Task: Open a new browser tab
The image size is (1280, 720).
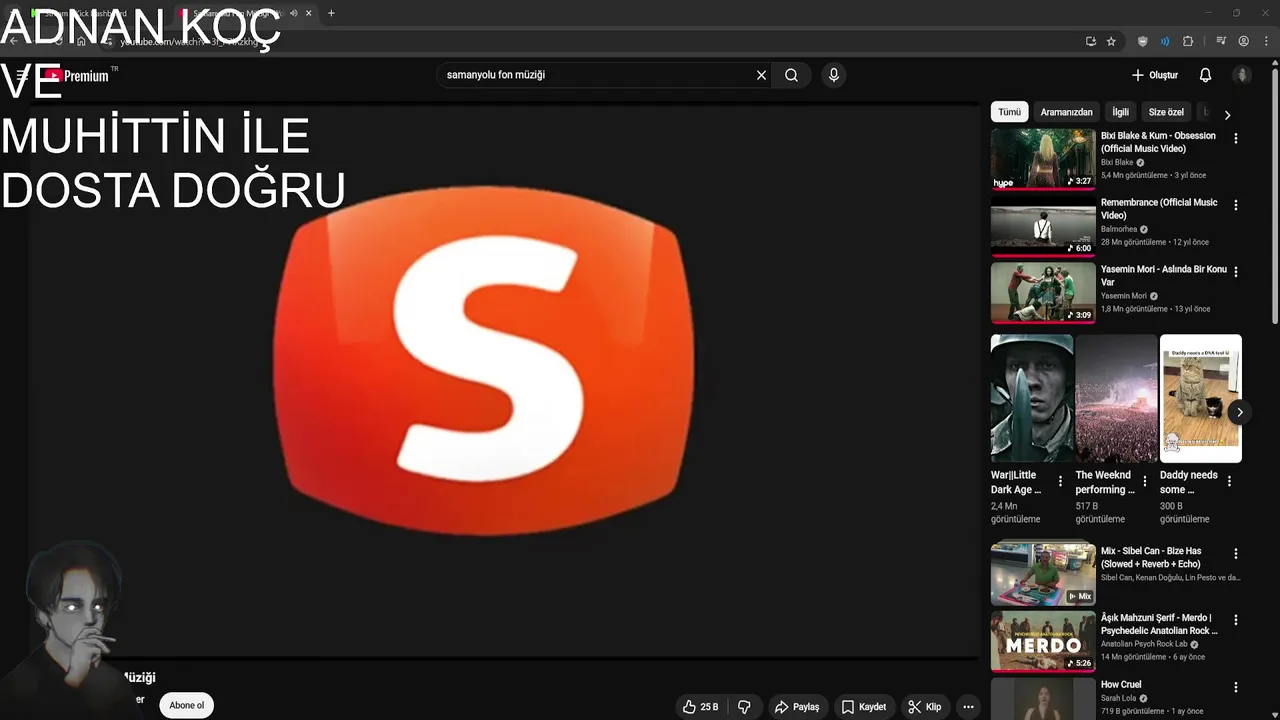Action: pyautogui.click(x=331, y=13)
